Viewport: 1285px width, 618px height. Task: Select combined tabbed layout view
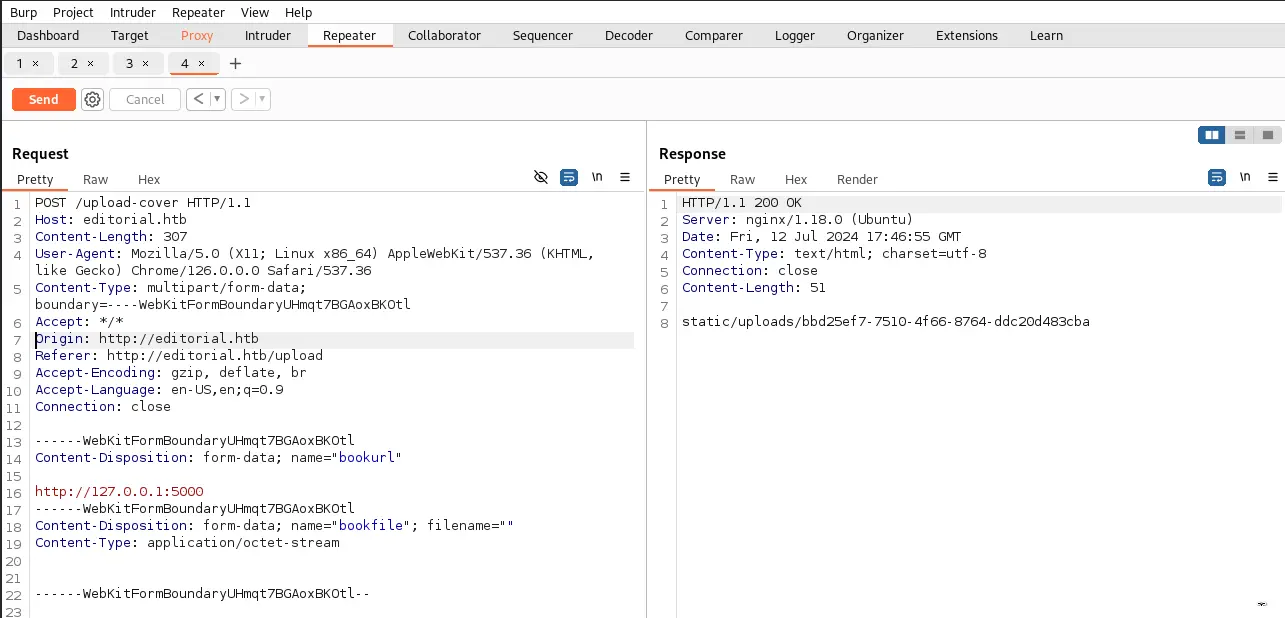tap(1267, 135)
